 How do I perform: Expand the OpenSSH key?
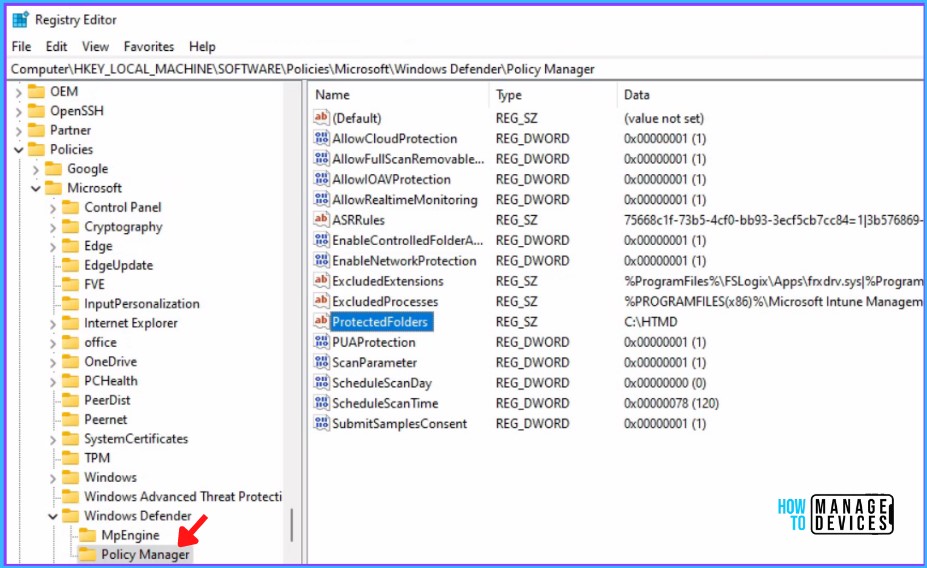tap(18, 112)
